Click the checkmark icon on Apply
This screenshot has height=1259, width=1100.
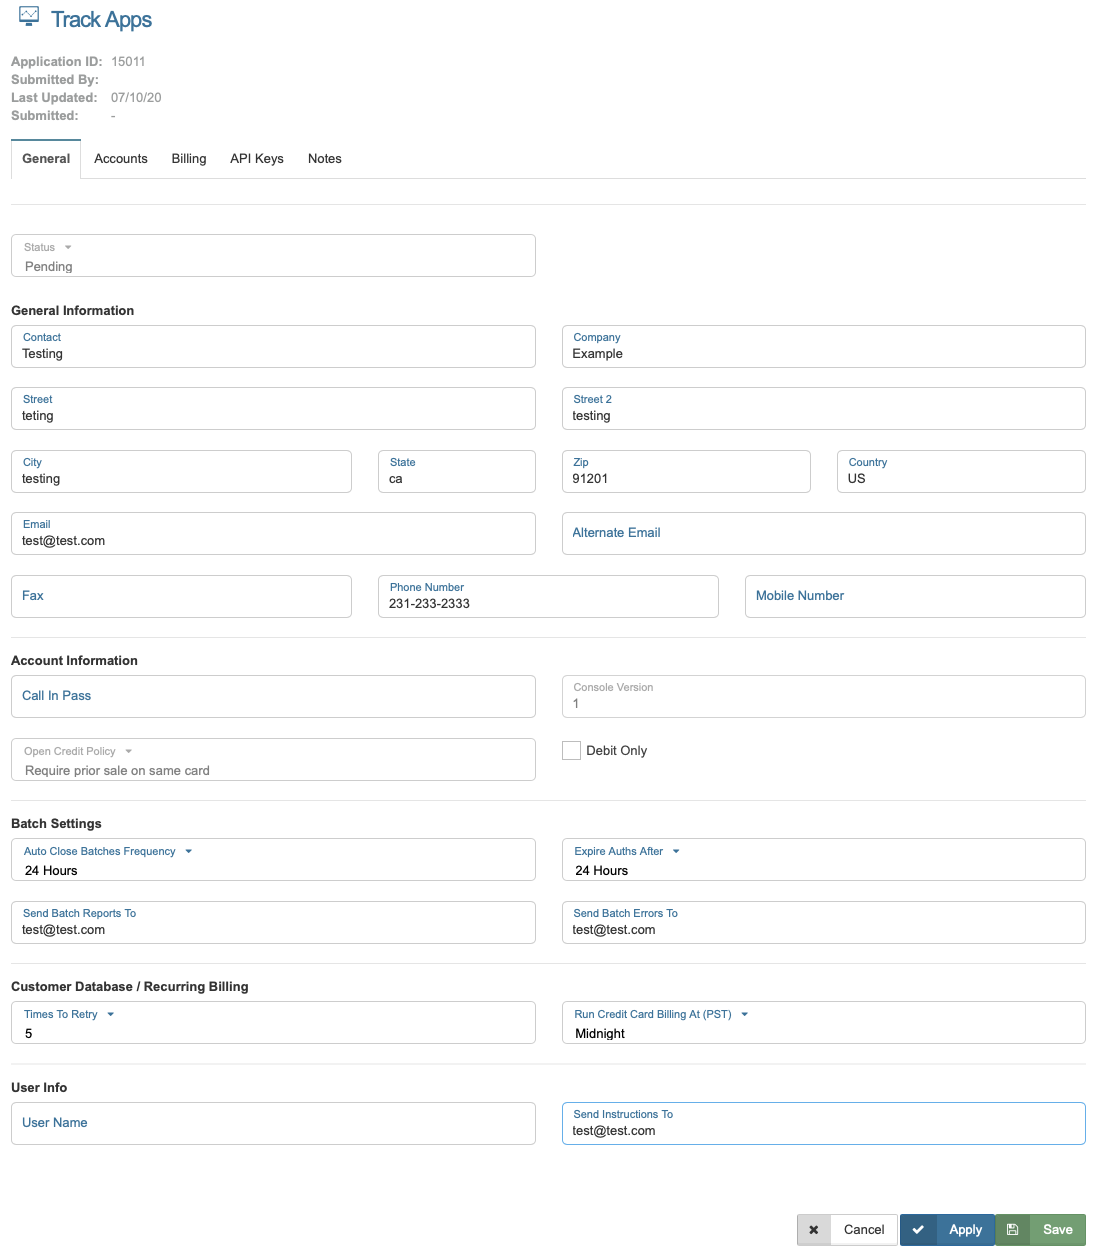918,1230
